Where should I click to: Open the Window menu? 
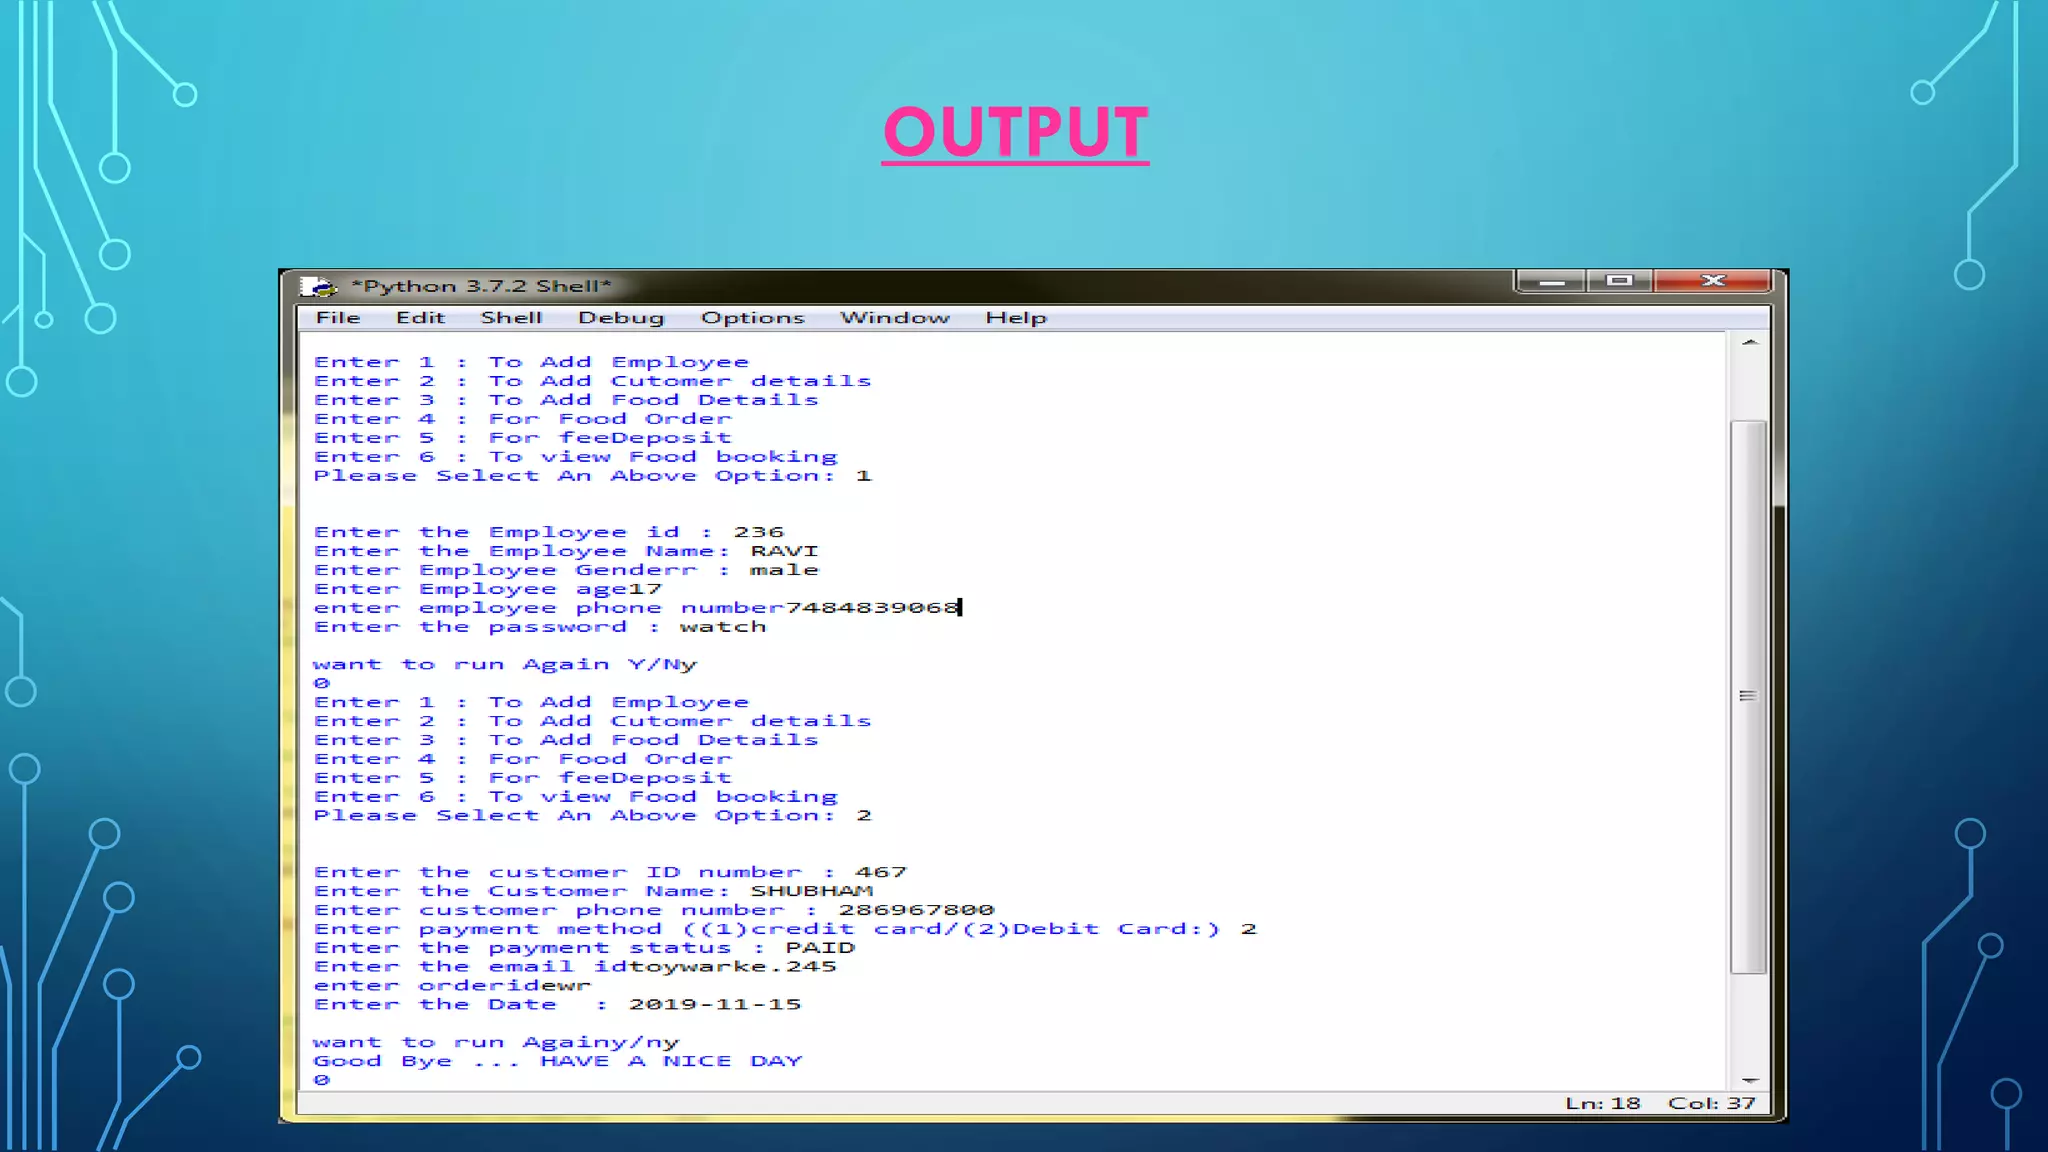895,318
